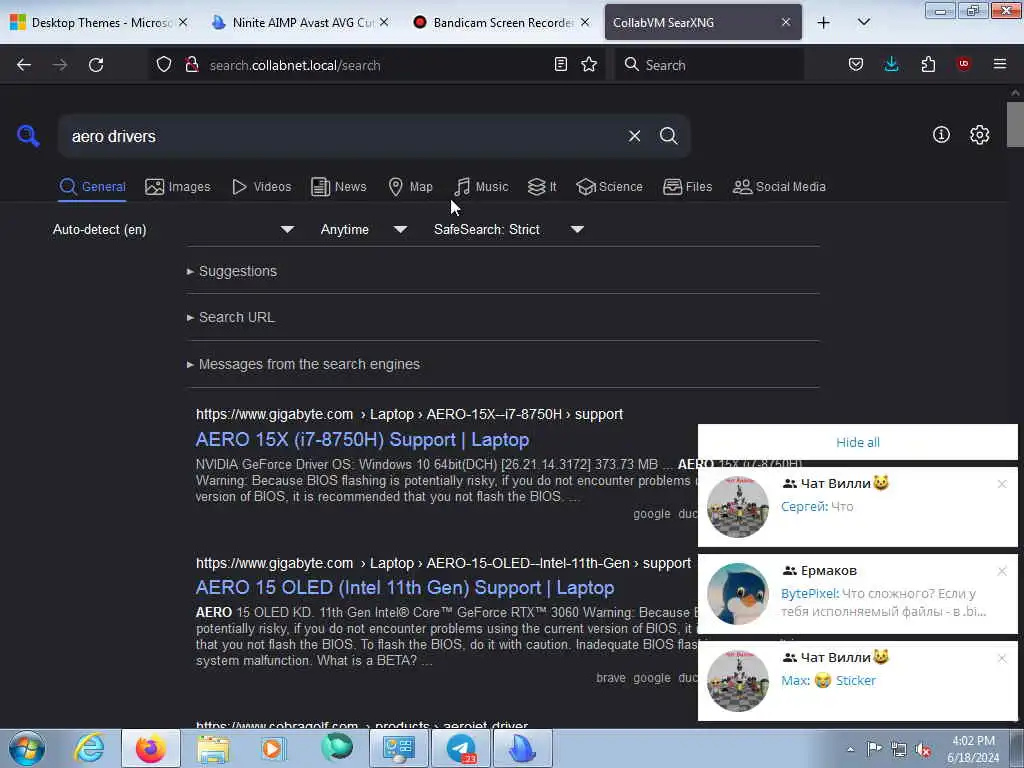Click the Firefox Search box
1024x768 pixels.
tap(709, 65)
